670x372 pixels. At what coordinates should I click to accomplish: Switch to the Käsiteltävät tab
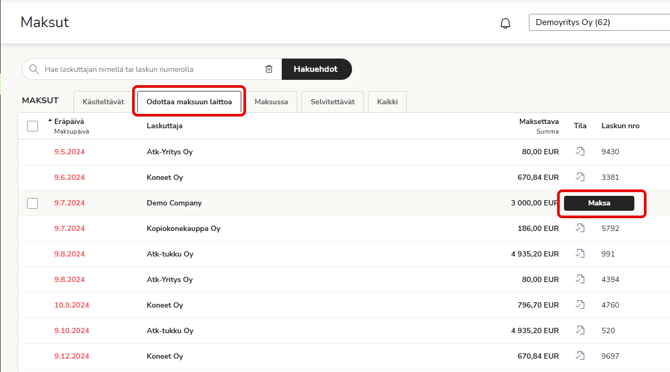click(103, 102)
